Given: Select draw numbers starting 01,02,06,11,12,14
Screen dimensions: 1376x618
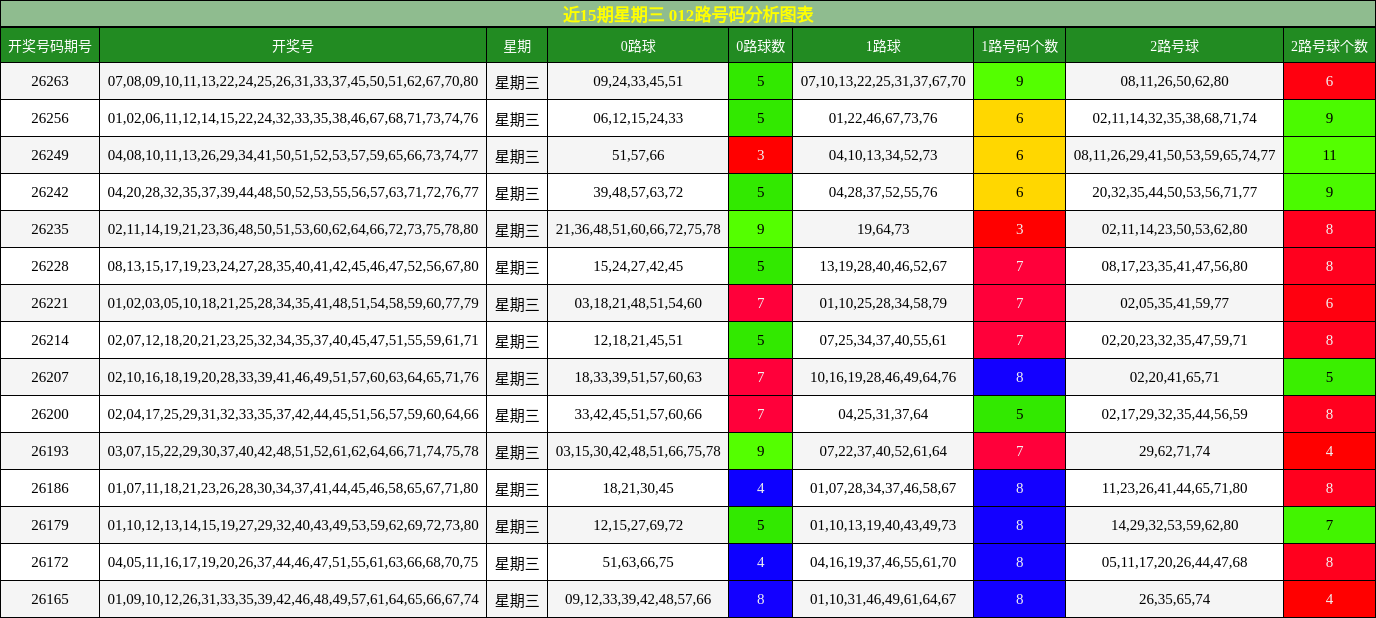Looking at the screenshot, I should [x=293, y=118].
